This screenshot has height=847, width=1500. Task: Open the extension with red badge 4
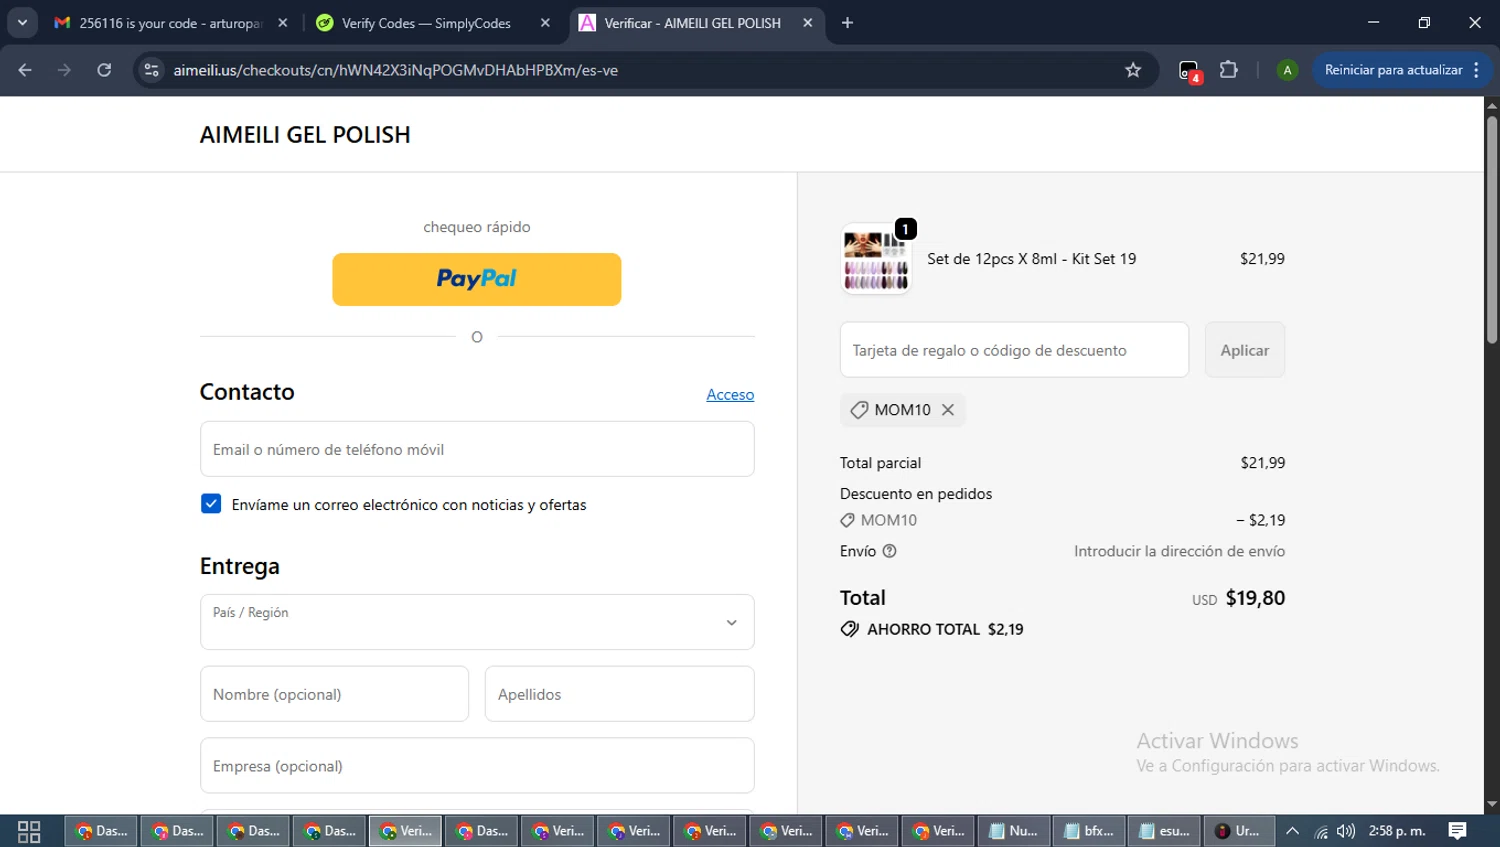pos(1189,71)
